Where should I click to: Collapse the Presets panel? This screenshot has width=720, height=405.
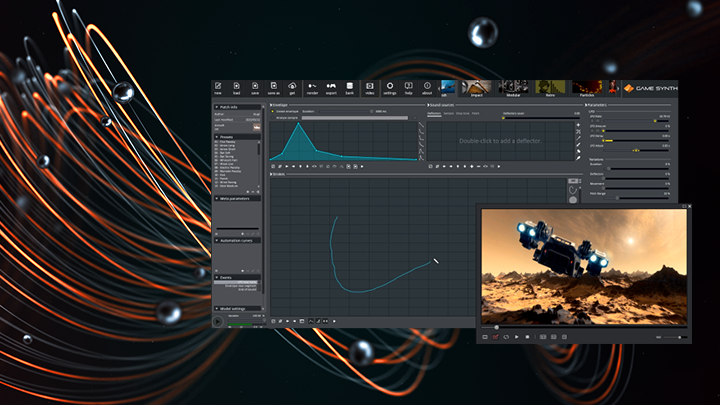(x=217, y=137)
